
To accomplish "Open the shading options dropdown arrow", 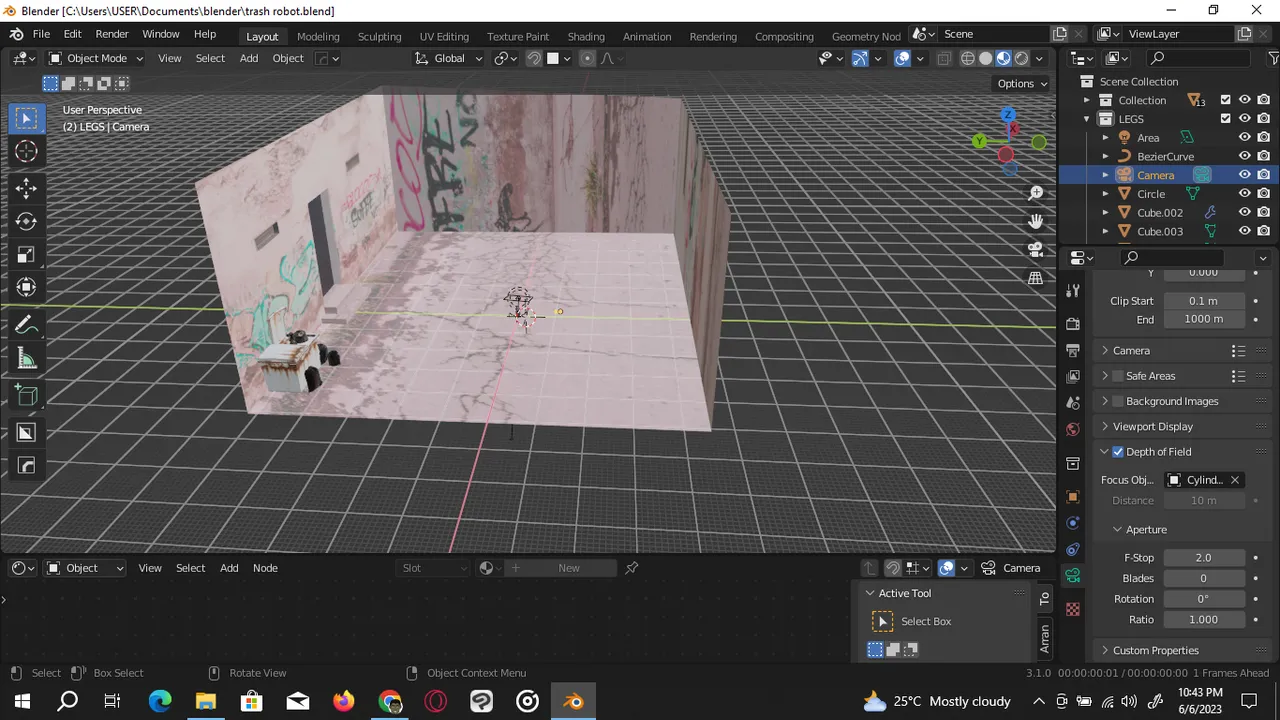I will [1041, 58].
